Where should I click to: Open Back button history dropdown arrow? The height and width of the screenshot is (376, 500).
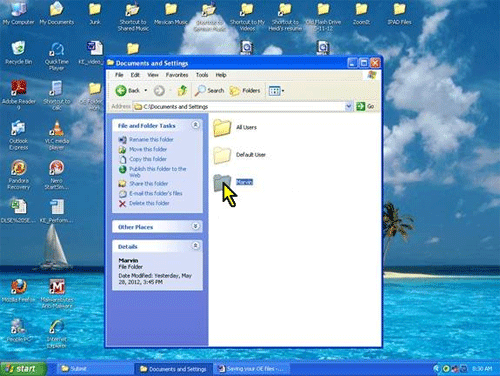click(x=146, y=90)
